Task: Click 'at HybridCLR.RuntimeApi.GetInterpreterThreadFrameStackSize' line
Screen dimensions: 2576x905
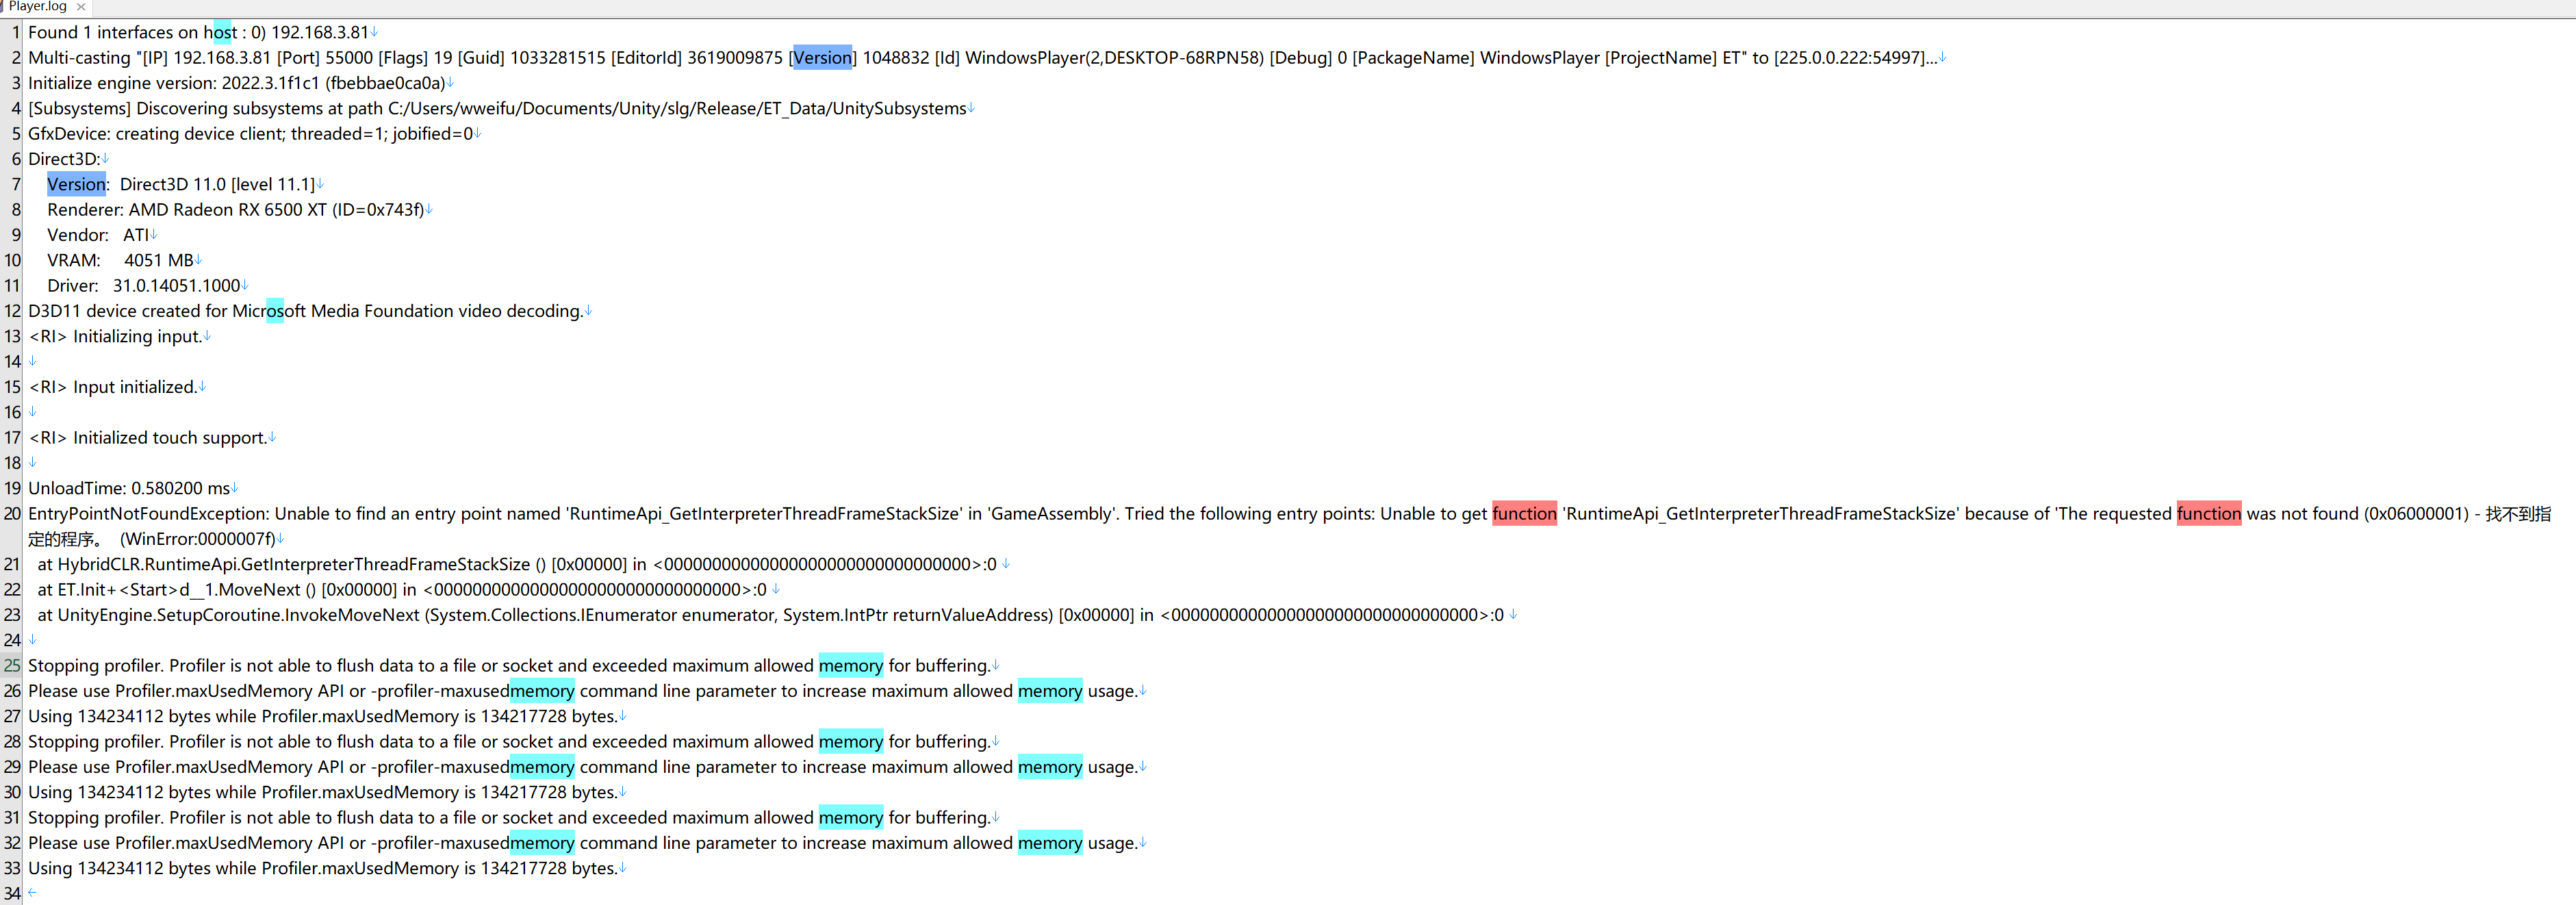Action: pyautogui.click(x=517, y=565)
